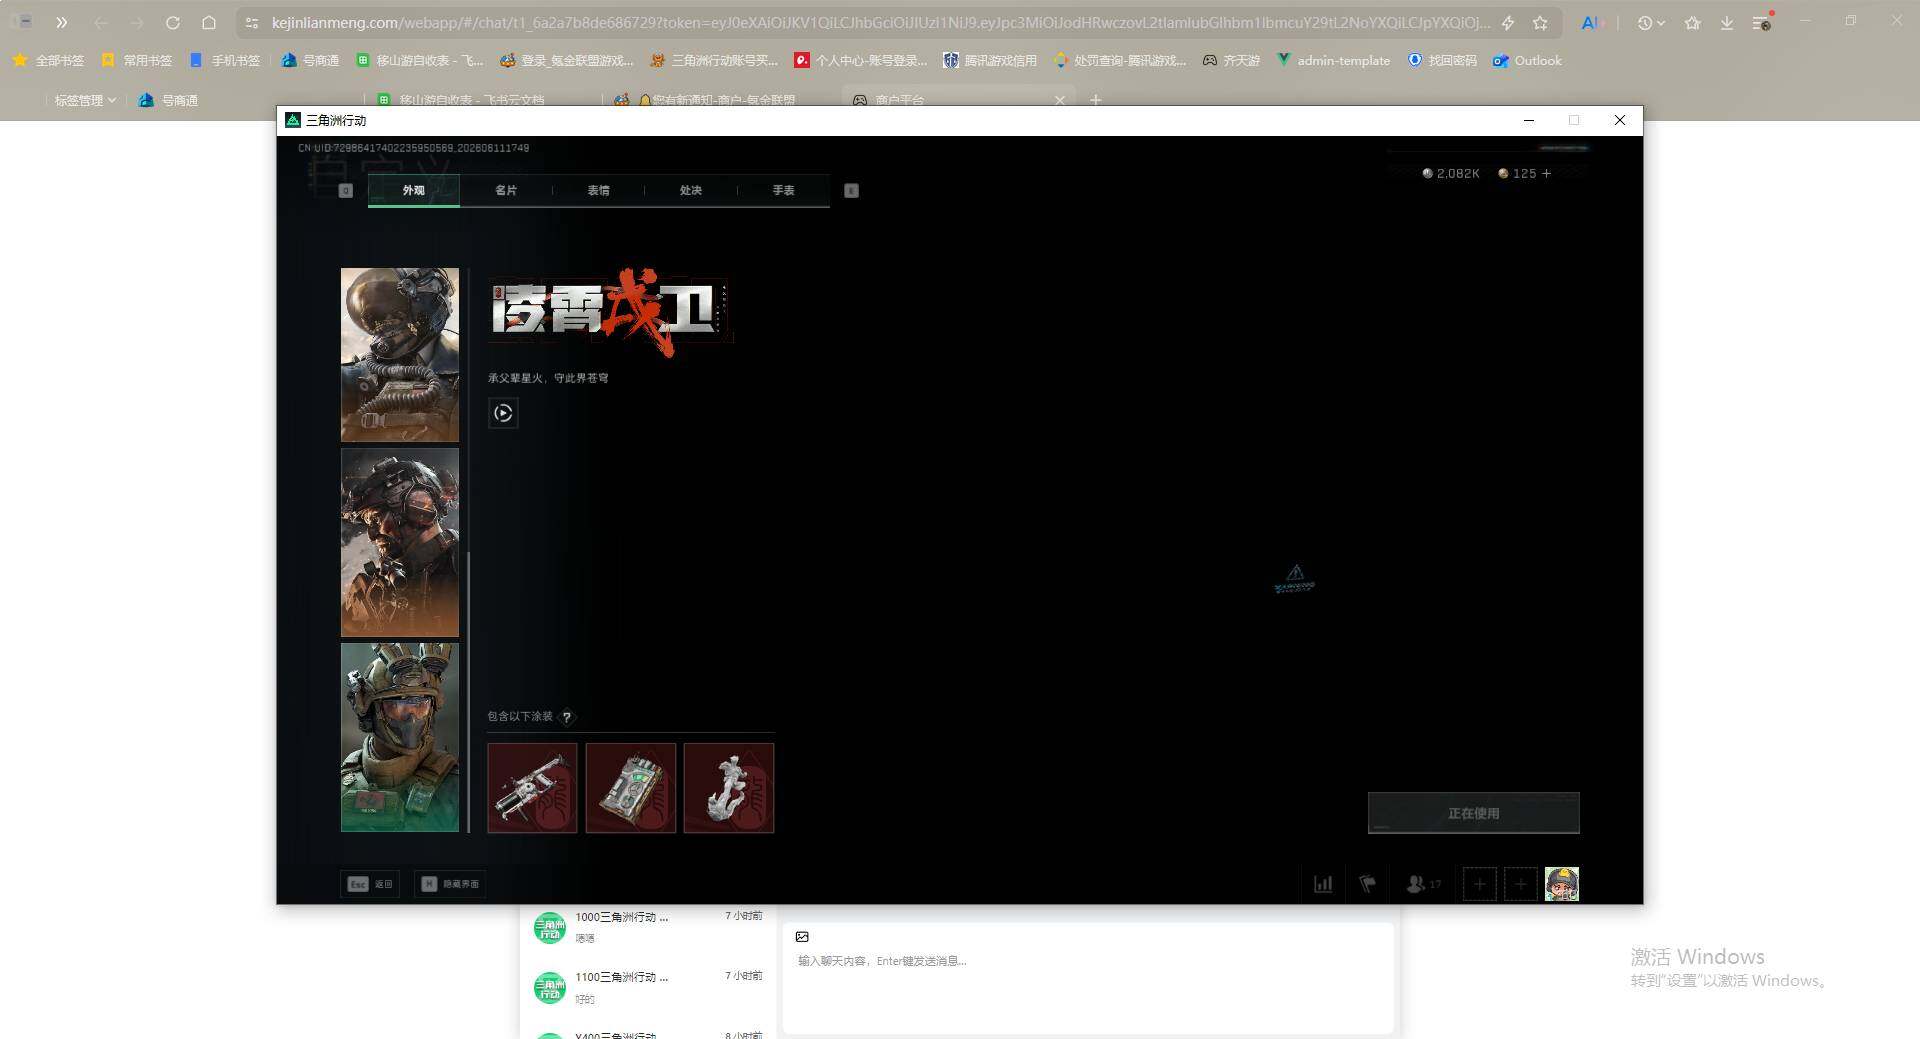Open the 手表 tab
Viewport: 1920px width, 1039px height.
783,190
